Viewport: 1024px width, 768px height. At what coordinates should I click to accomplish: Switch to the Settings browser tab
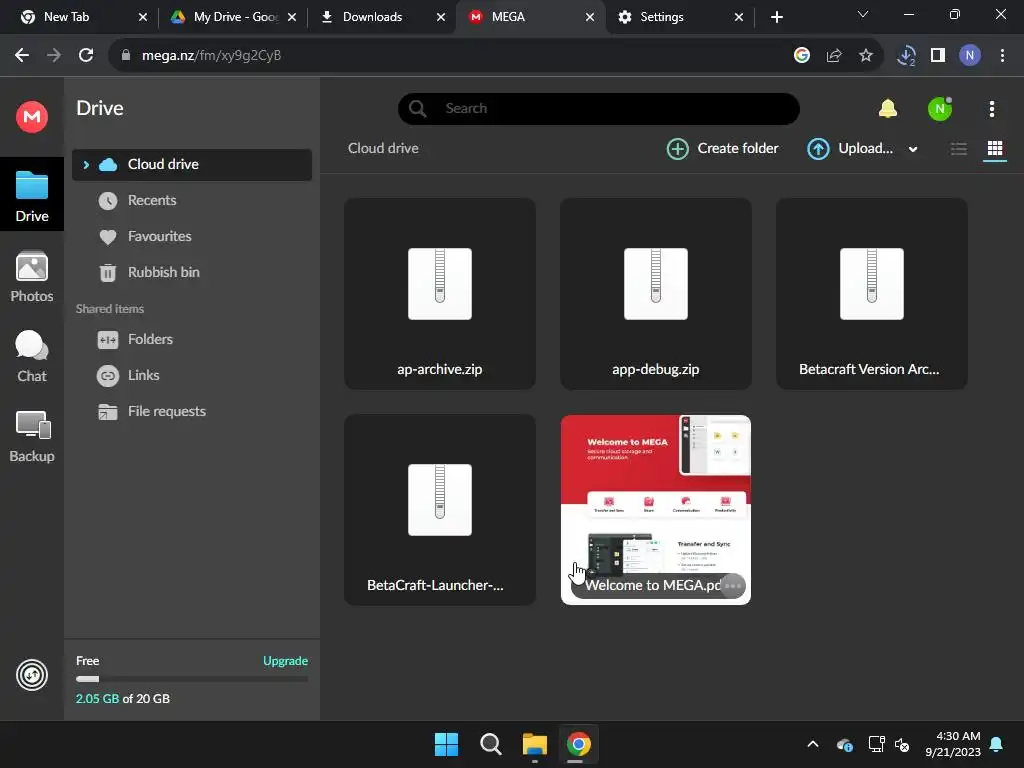click(679, 17)
